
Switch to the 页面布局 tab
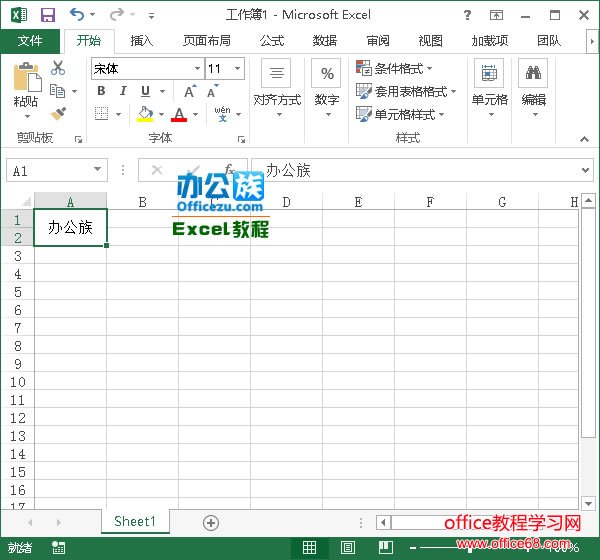click(207, 41)
